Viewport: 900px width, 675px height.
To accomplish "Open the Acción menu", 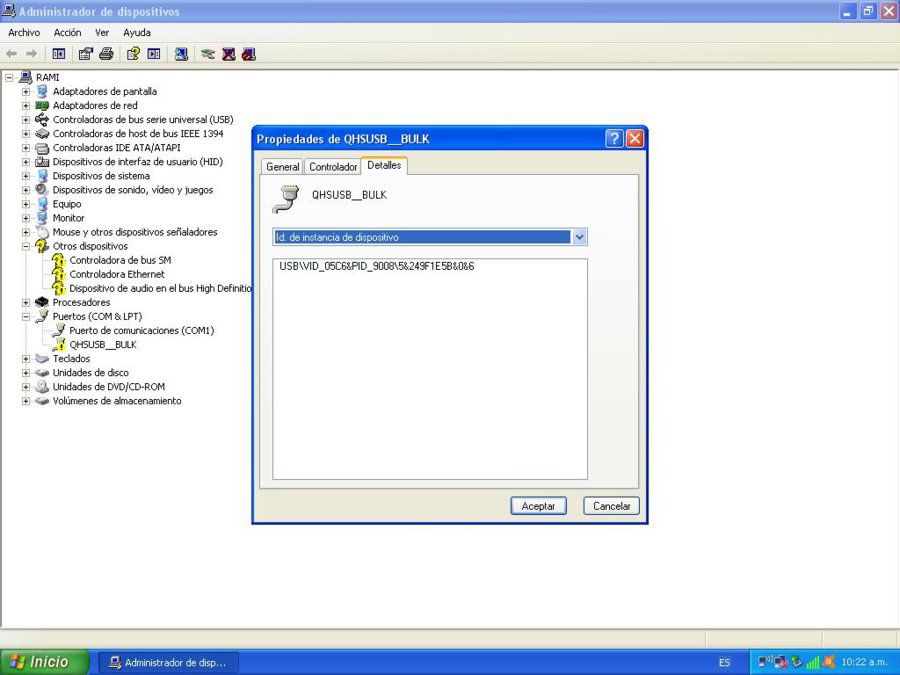I will point(67,33).
